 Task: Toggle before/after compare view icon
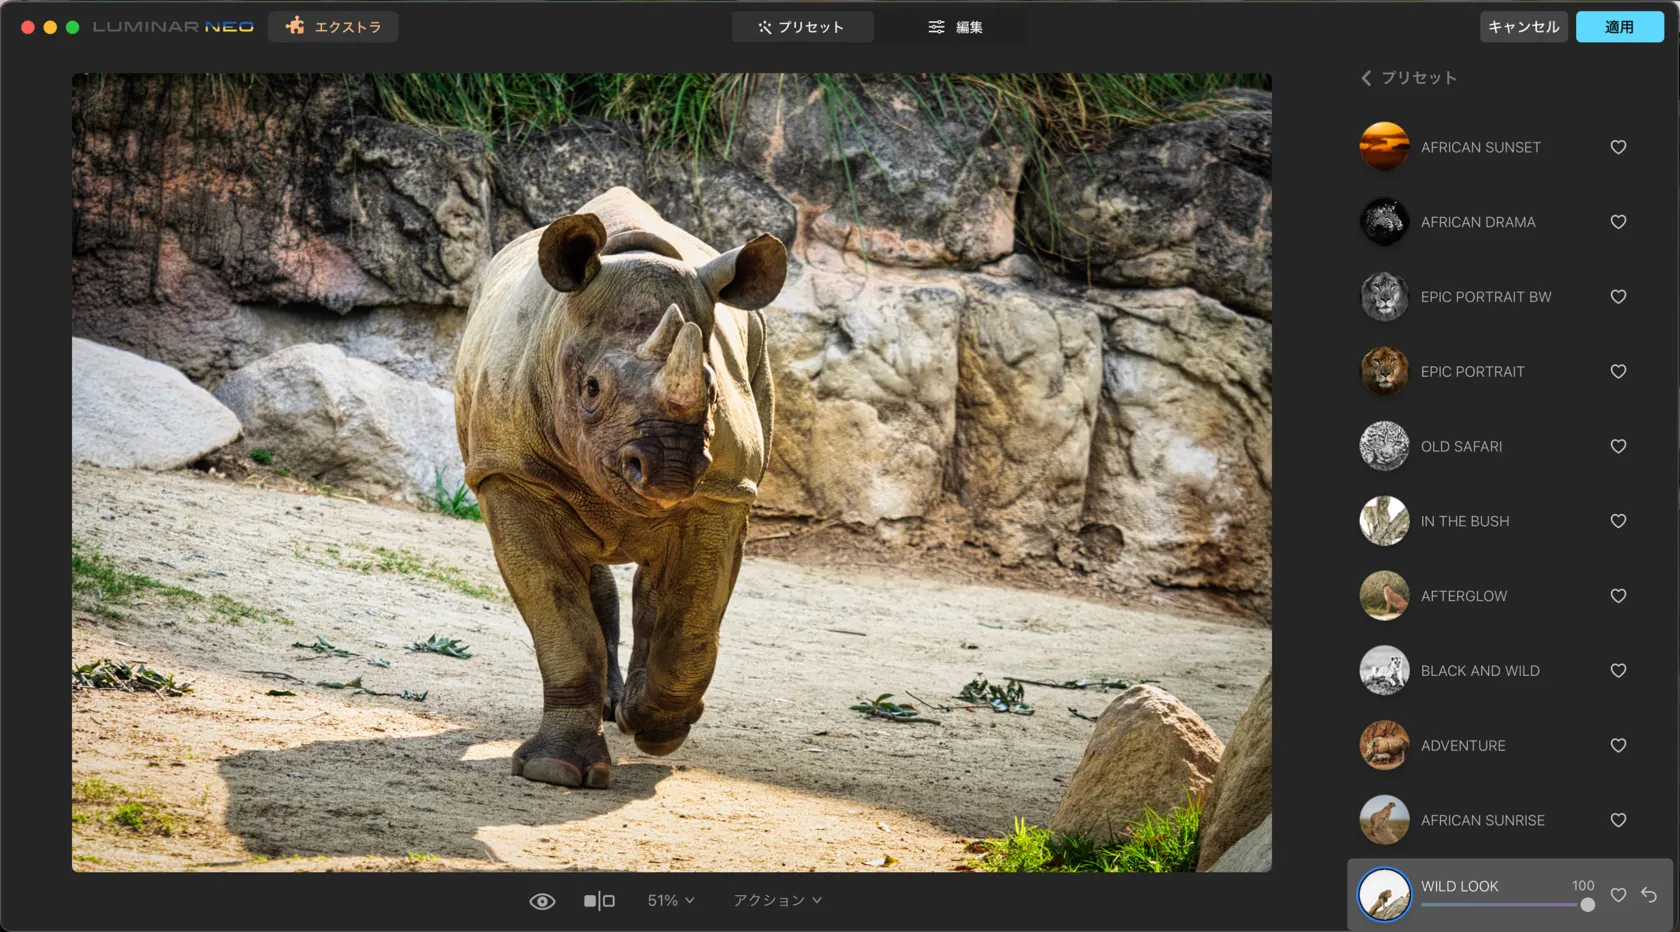pyautogui.click(x=599, y=901)
